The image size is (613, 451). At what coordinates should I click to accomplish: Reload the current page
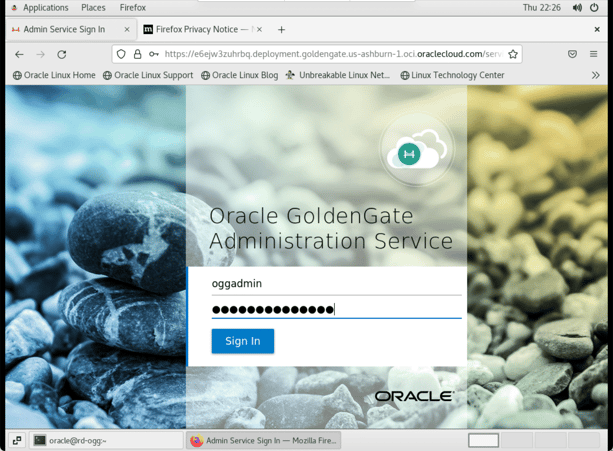61,54
